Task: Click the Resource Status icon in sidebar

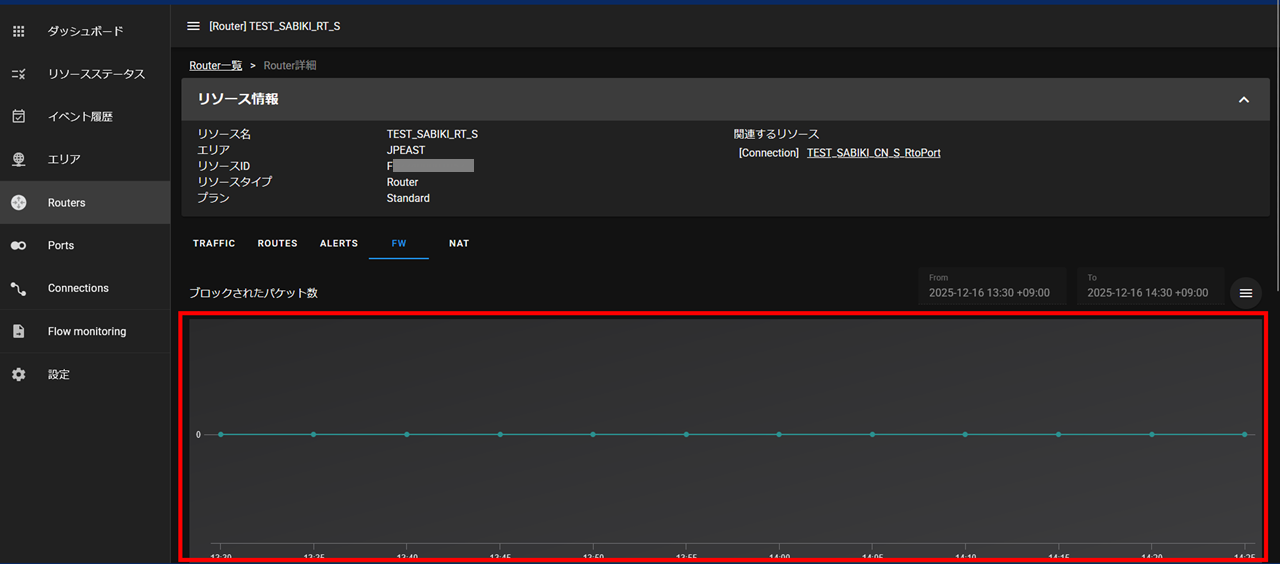Action: tap(18, 74)
